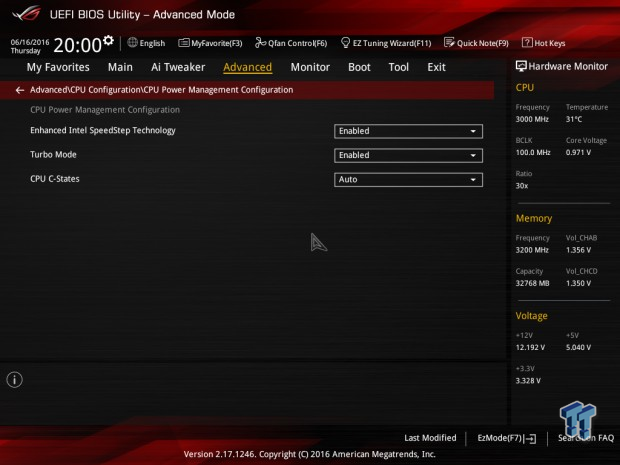This screenshot has width=620, height=465.
Task: Click the arrow on the Turbo Mode combo box
Action: pos(473,155)
